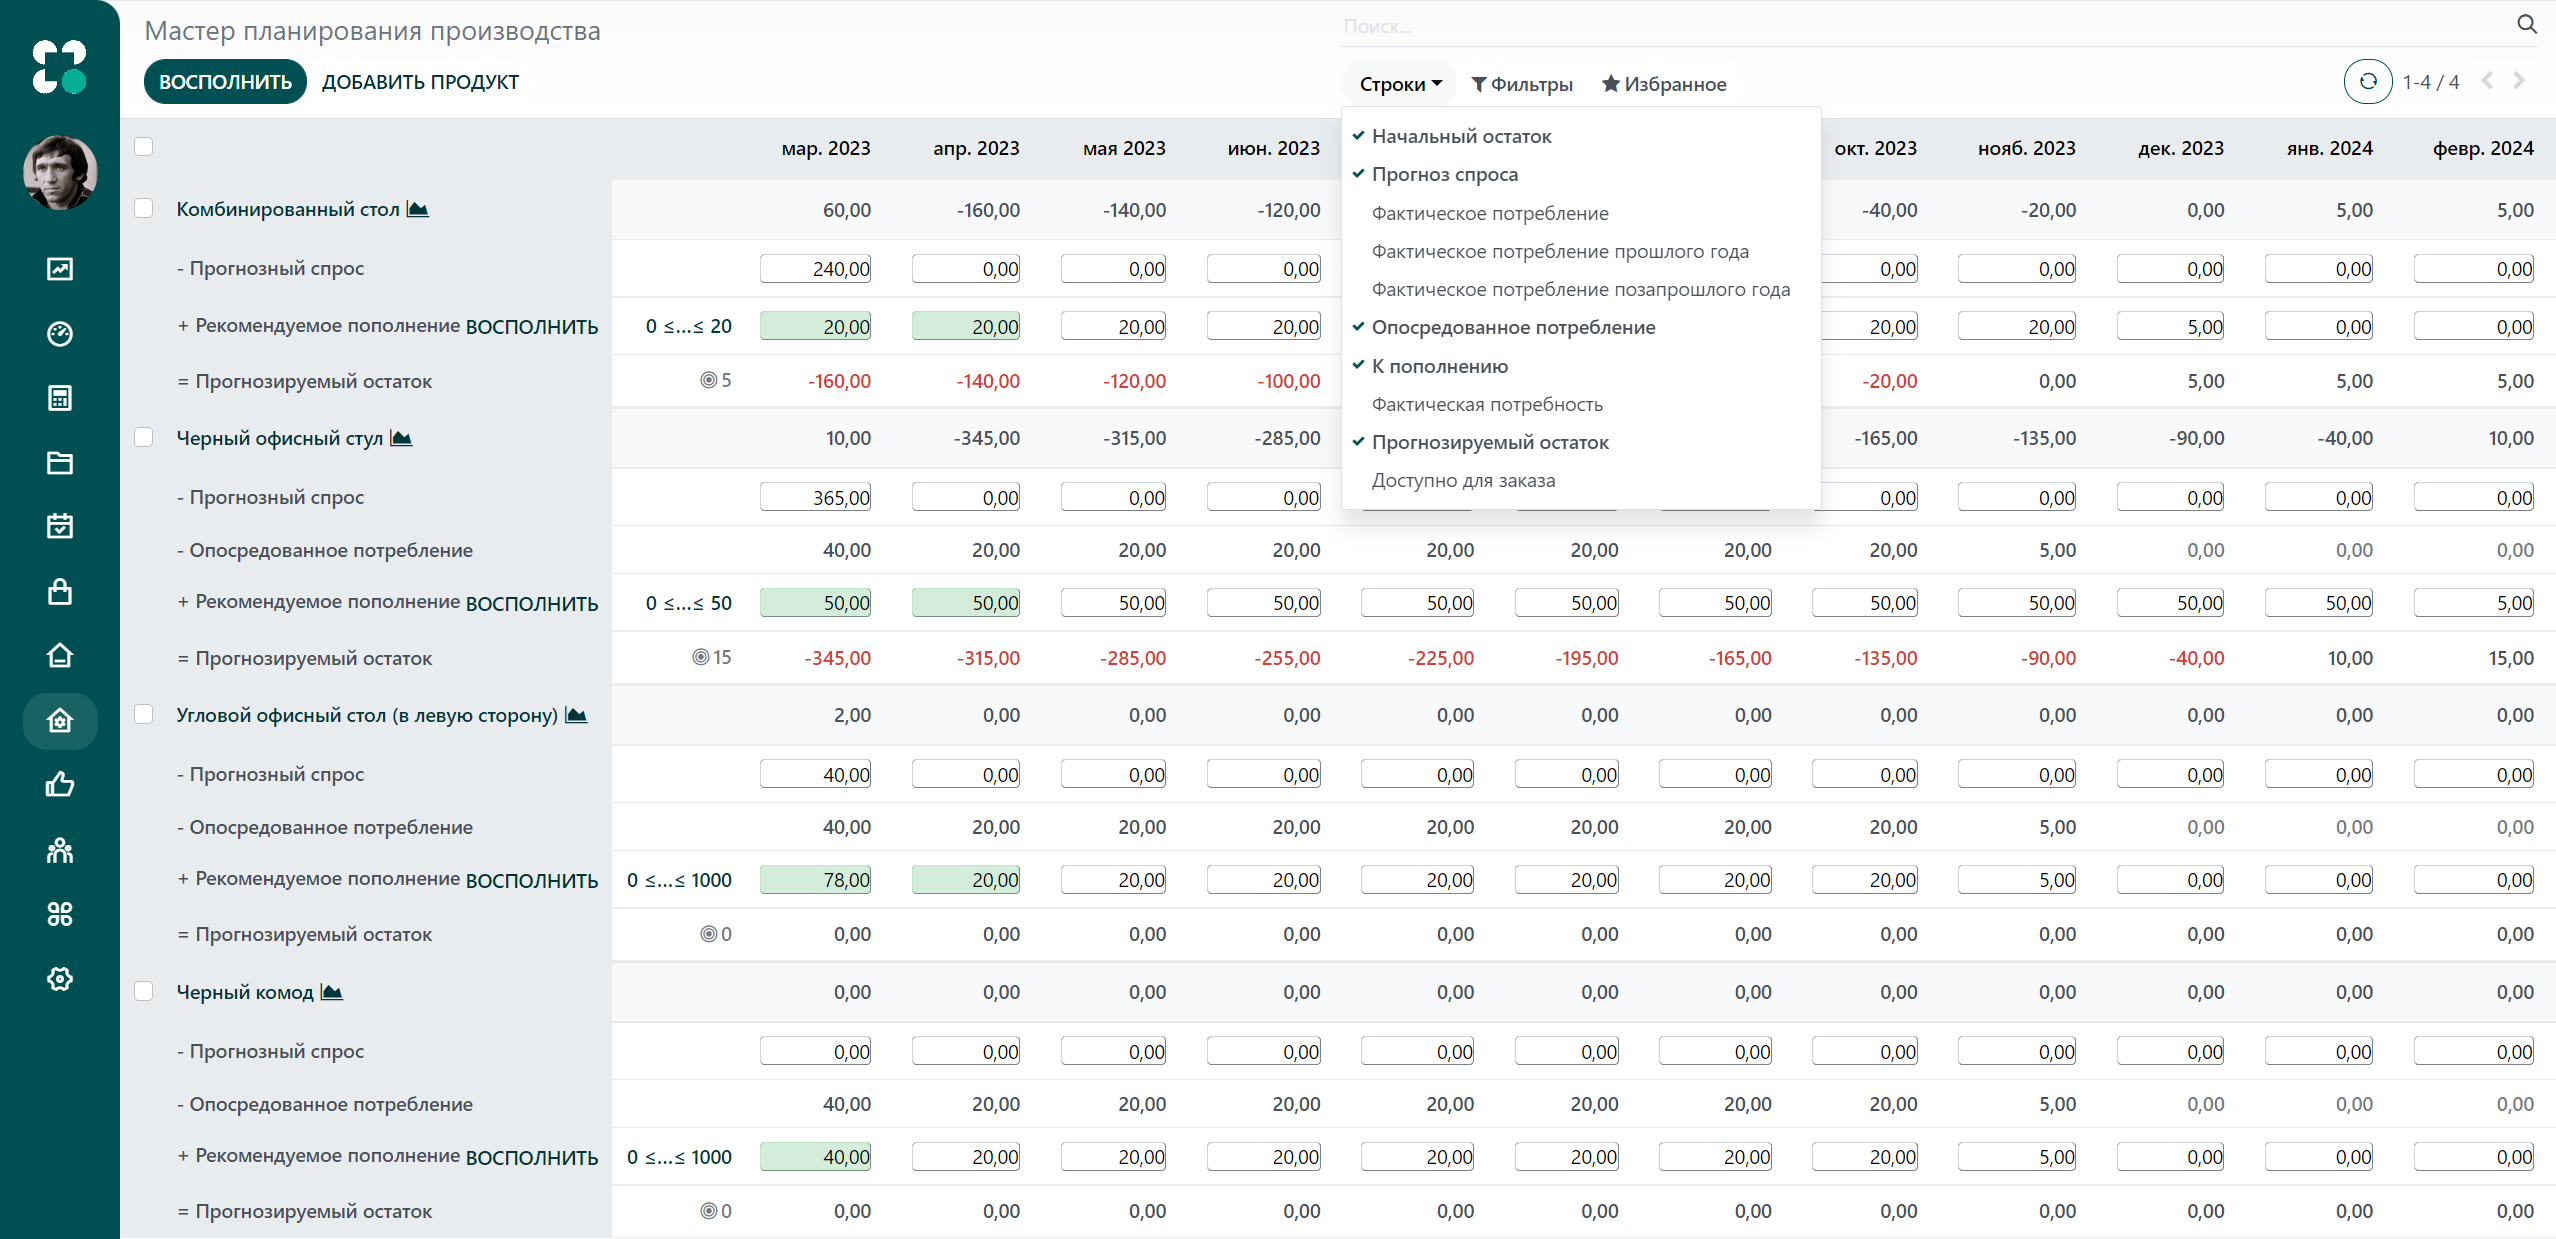
Task: Check the Черный офисный стул row checkbox
Action: [144, 437]
